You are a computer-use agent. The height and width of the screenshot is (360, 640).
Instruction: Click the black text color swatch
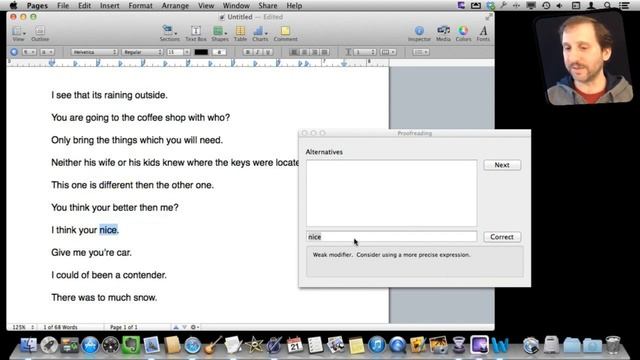(201, 52)
